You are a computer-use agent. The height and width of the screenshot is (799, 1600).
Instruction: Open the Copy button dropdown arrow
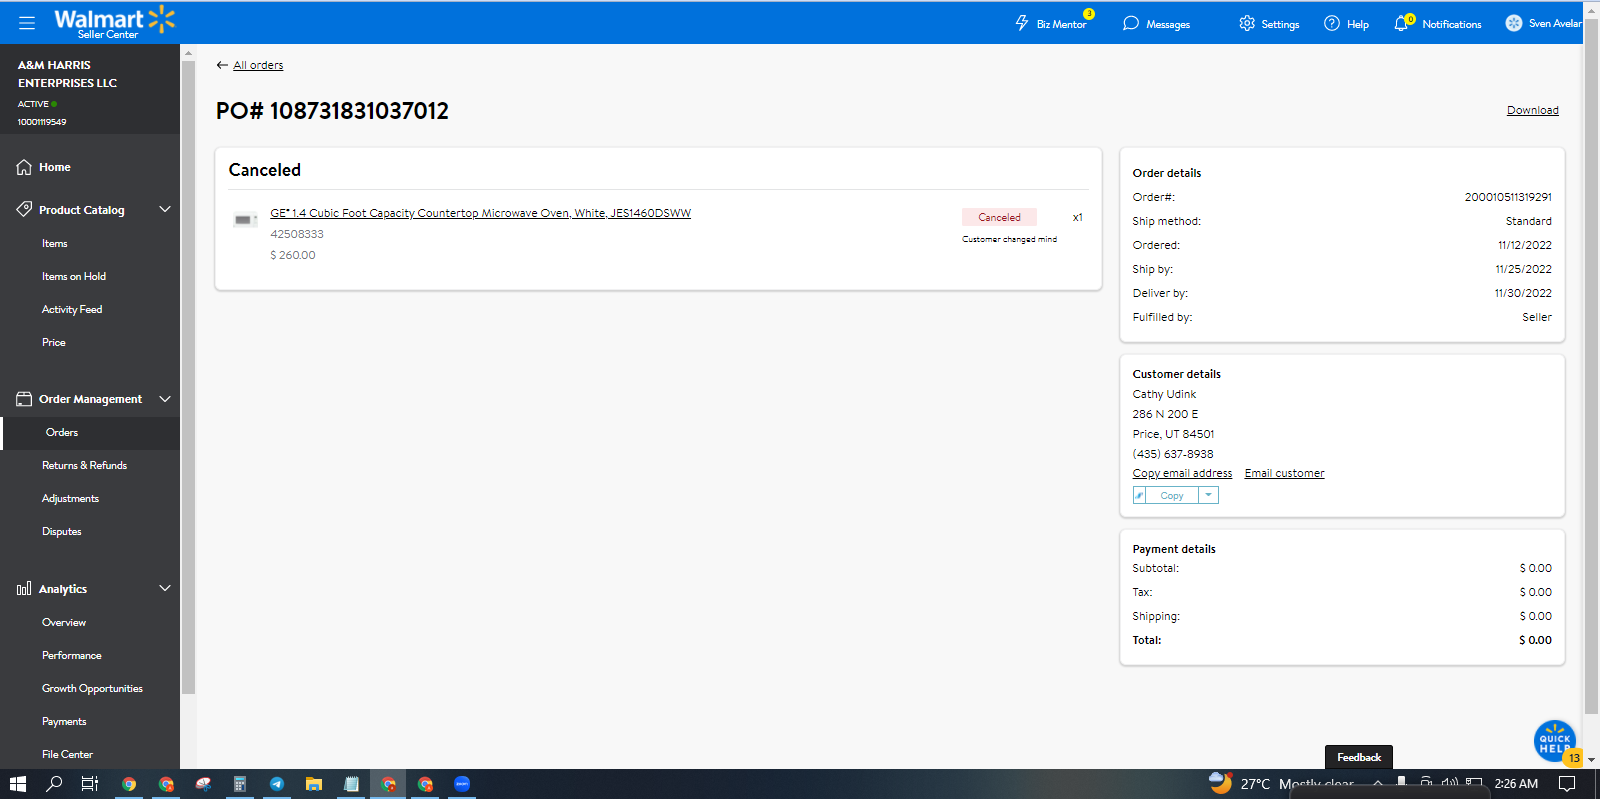(x=1208, y=495)
